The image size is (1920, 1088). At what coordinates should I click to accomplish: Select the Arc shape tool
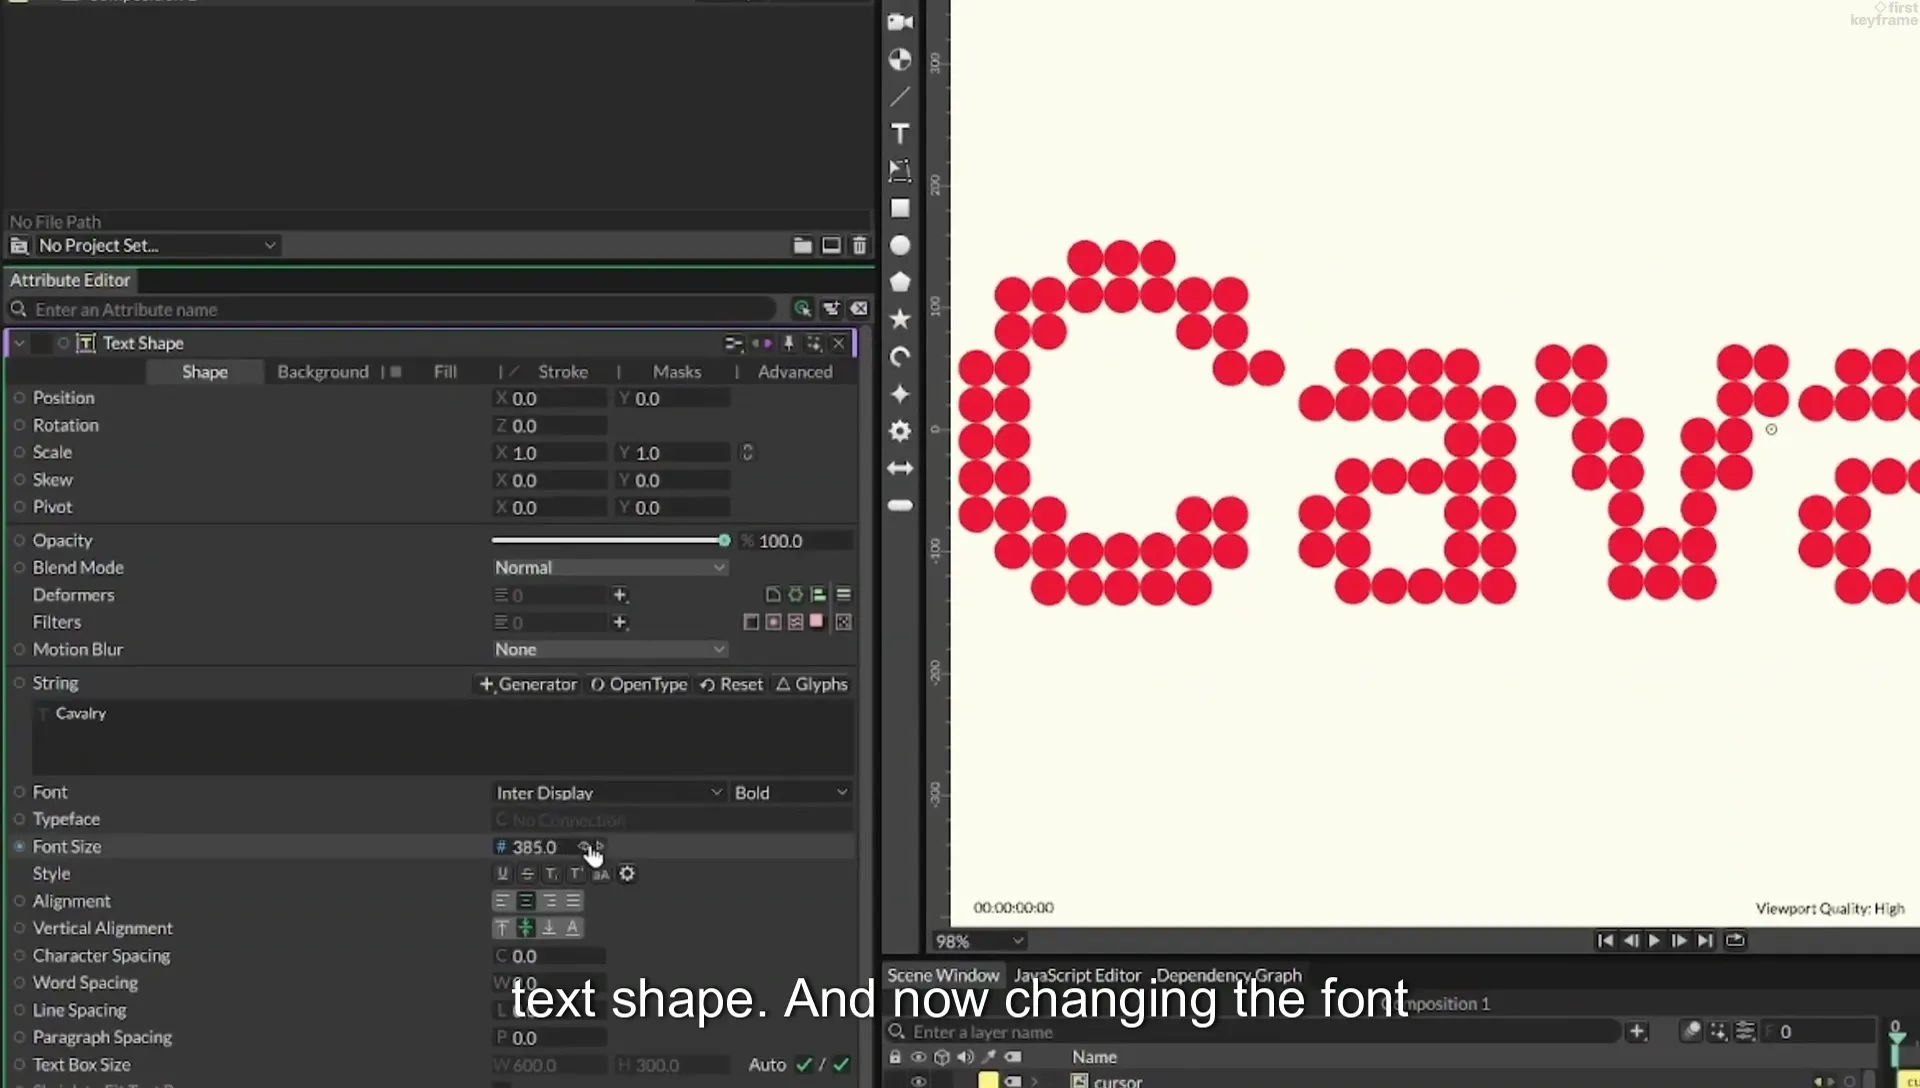click(x=900, y=356)
